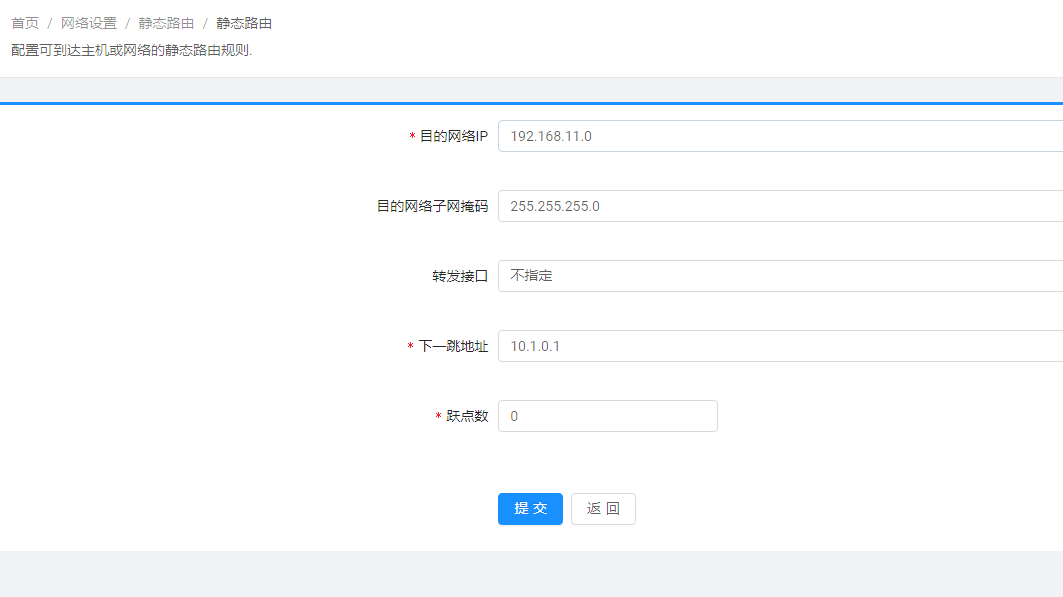Image resolution: width=1063 pixels, height=597 pixels.
Task: Submit the form with 提交 button
Action: pyautogui.click(x=530, y=509)
